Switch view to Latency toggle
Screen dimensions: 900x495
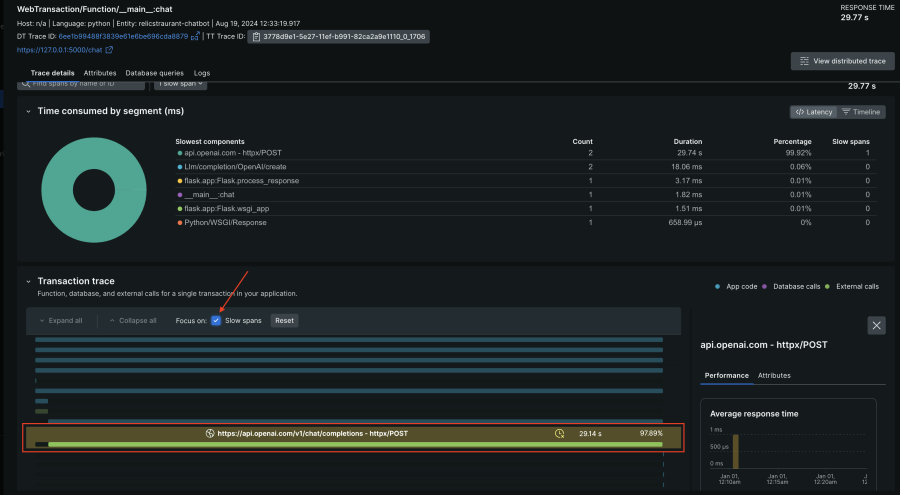(x=812, y=112)
